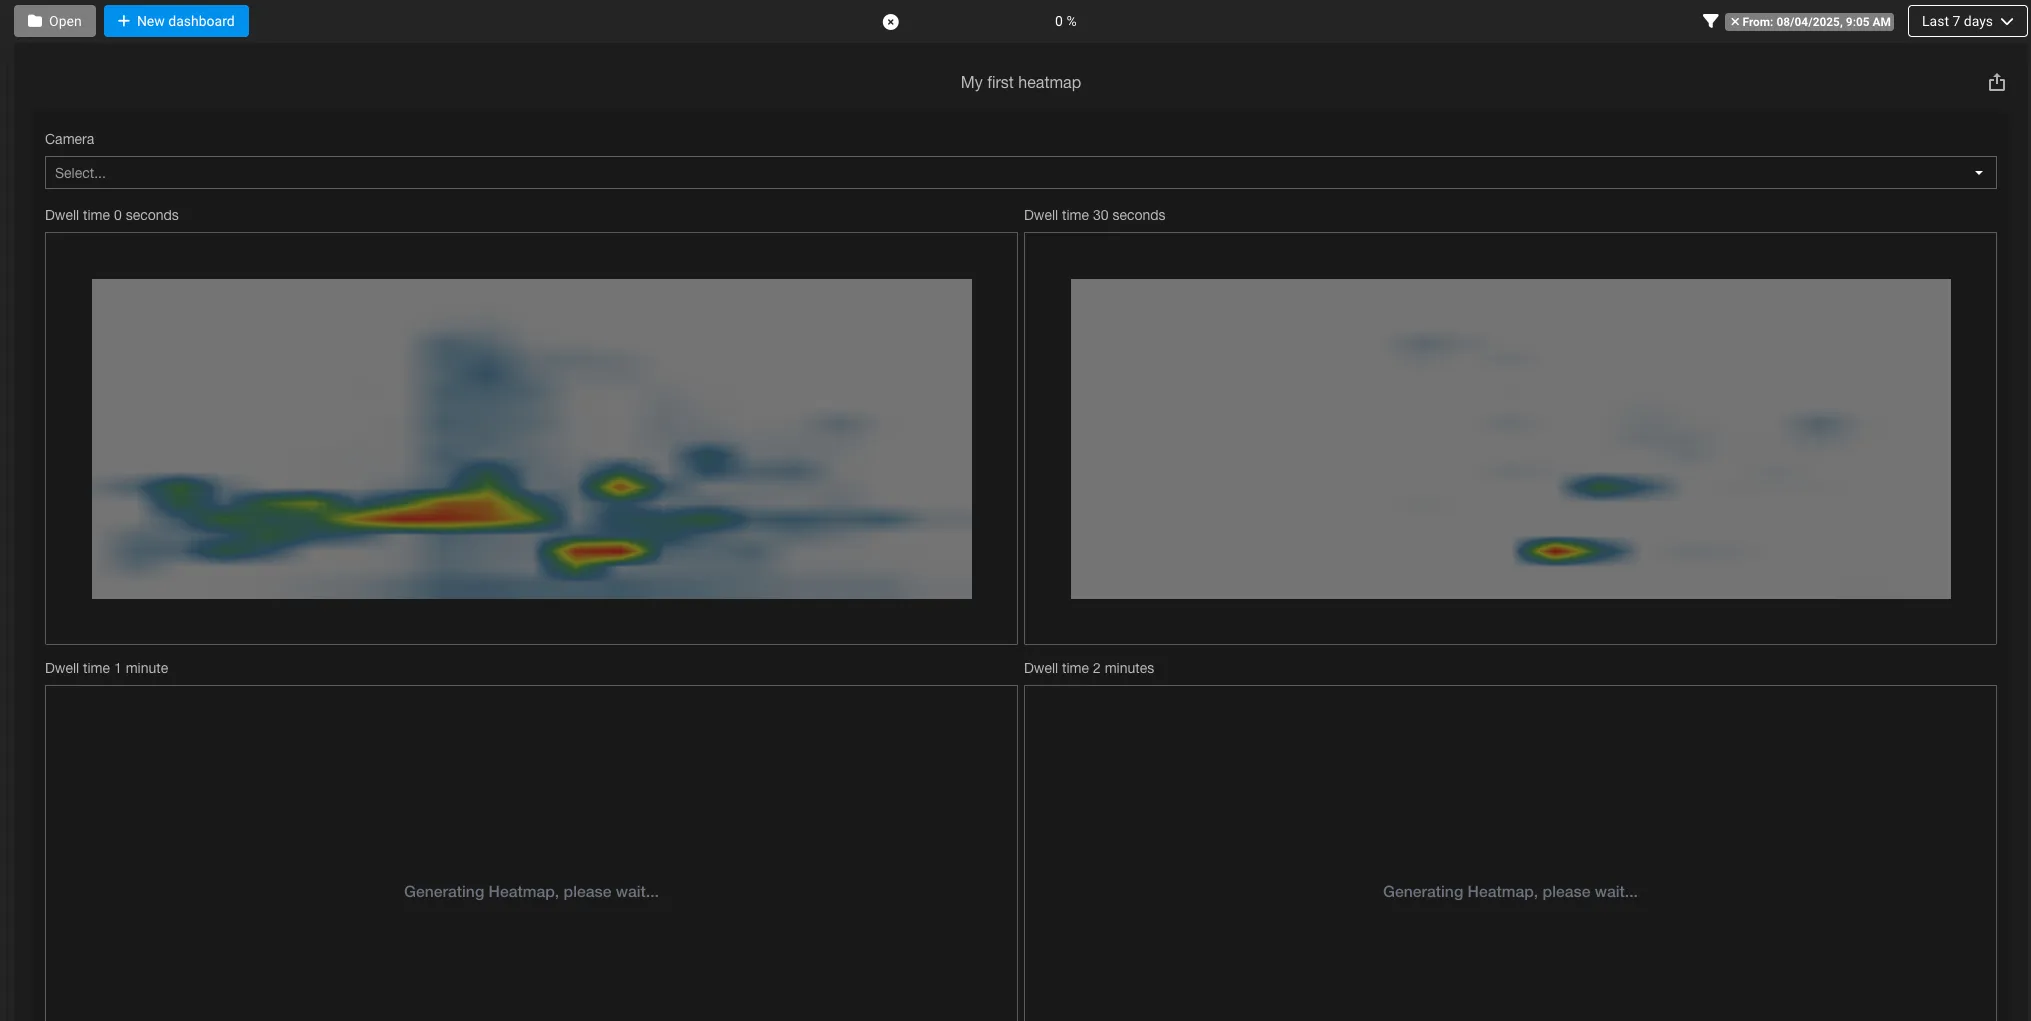
Task: Remove the From 08/04/2025 filter chip
Action: click(1735, 21)
